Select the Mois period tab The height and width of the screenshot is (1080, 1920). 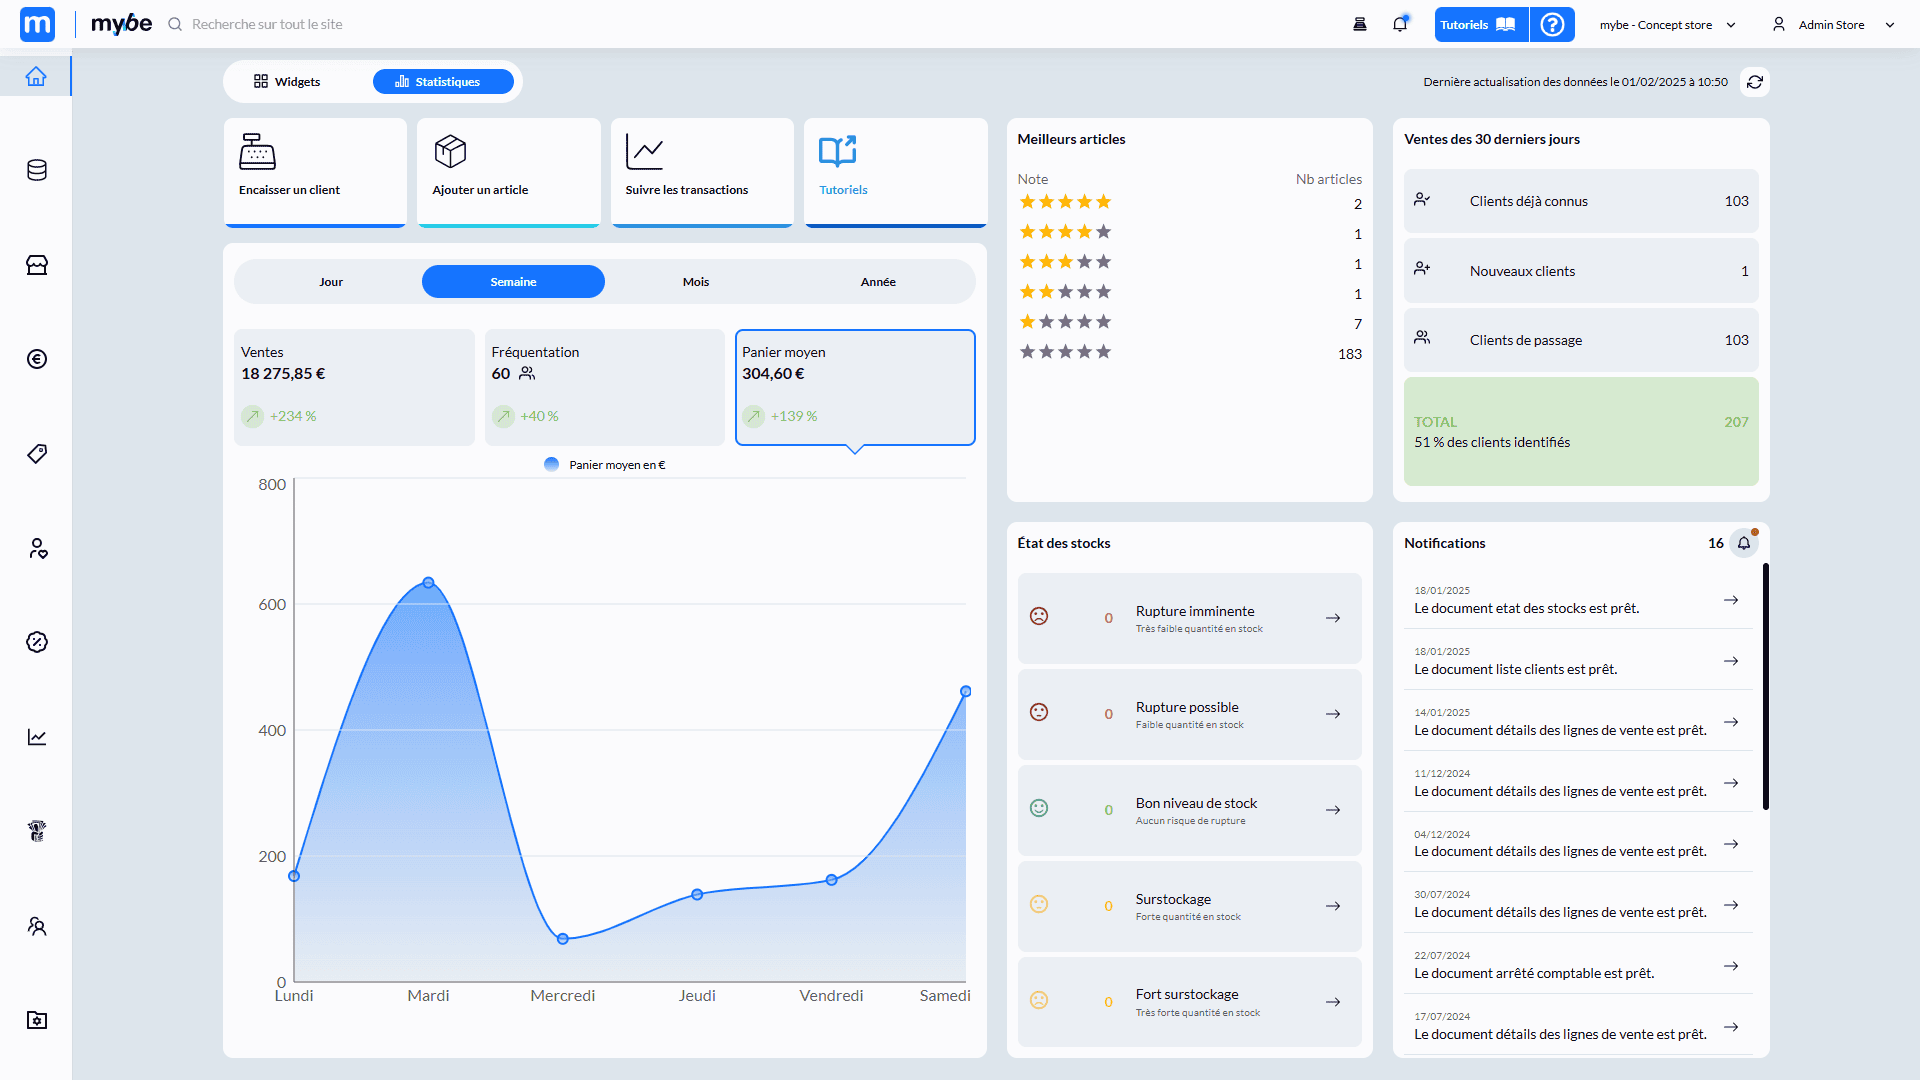click(x=696, y=282)
